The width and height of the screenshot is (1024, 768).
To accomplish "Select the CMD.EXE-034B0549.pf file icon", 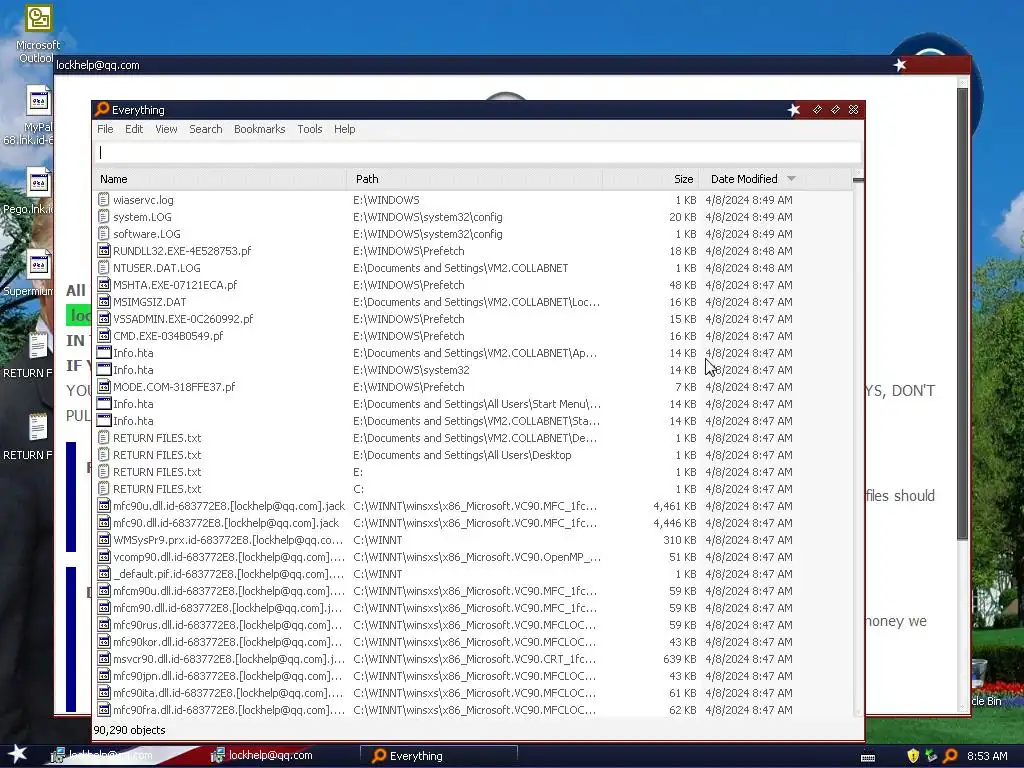I will [103, 336].
